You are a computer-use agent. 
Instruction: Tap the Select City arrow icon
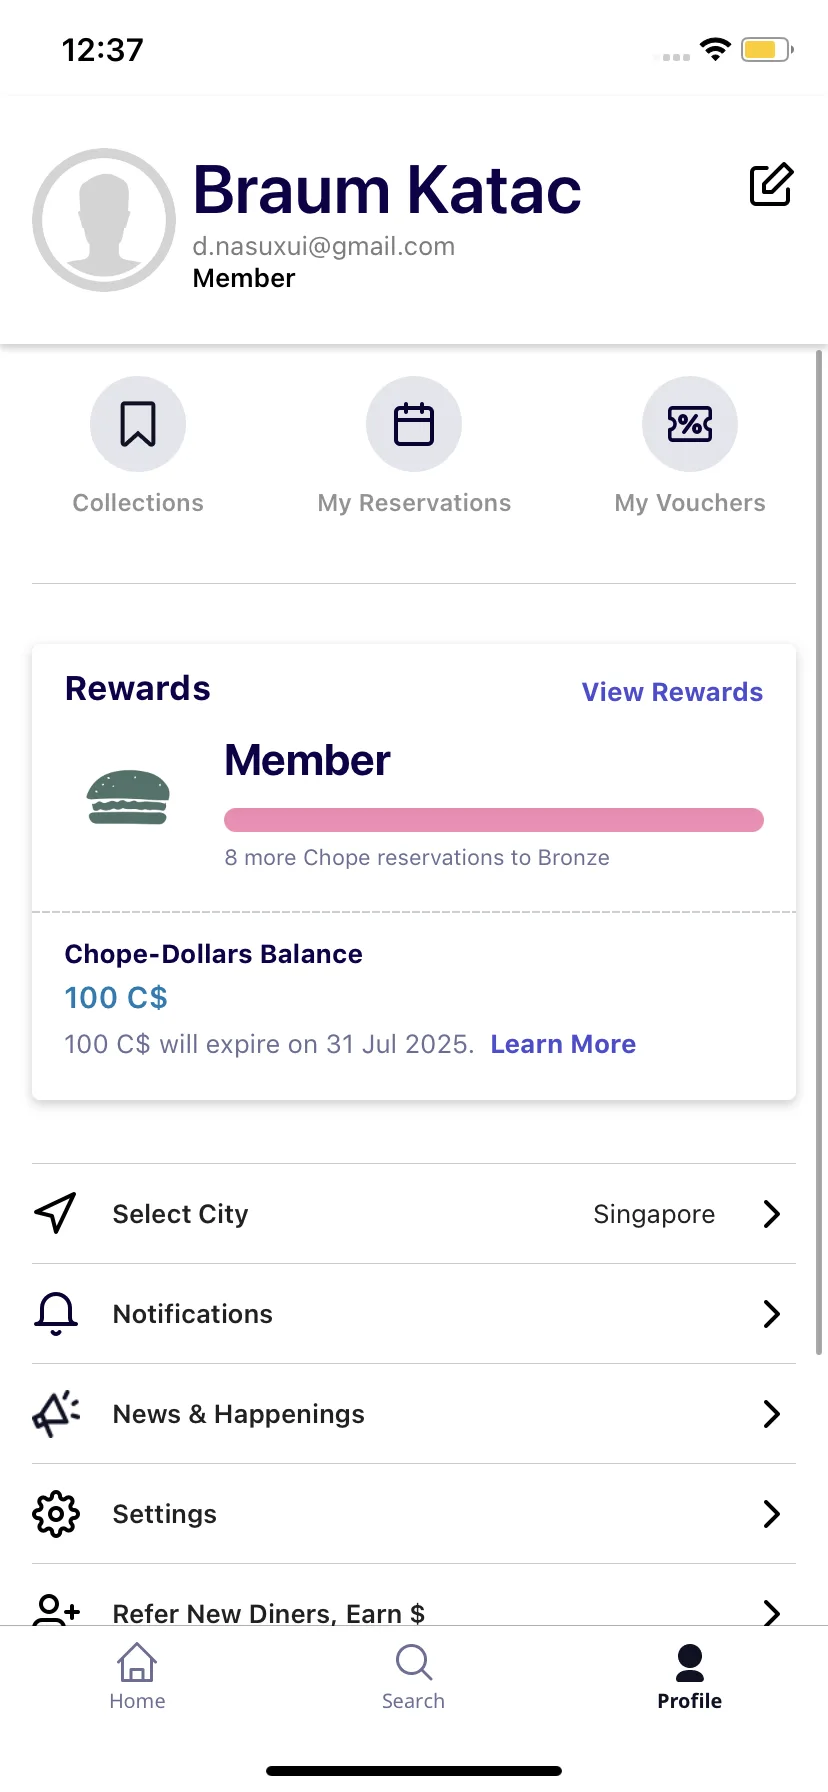(56, 1213)
